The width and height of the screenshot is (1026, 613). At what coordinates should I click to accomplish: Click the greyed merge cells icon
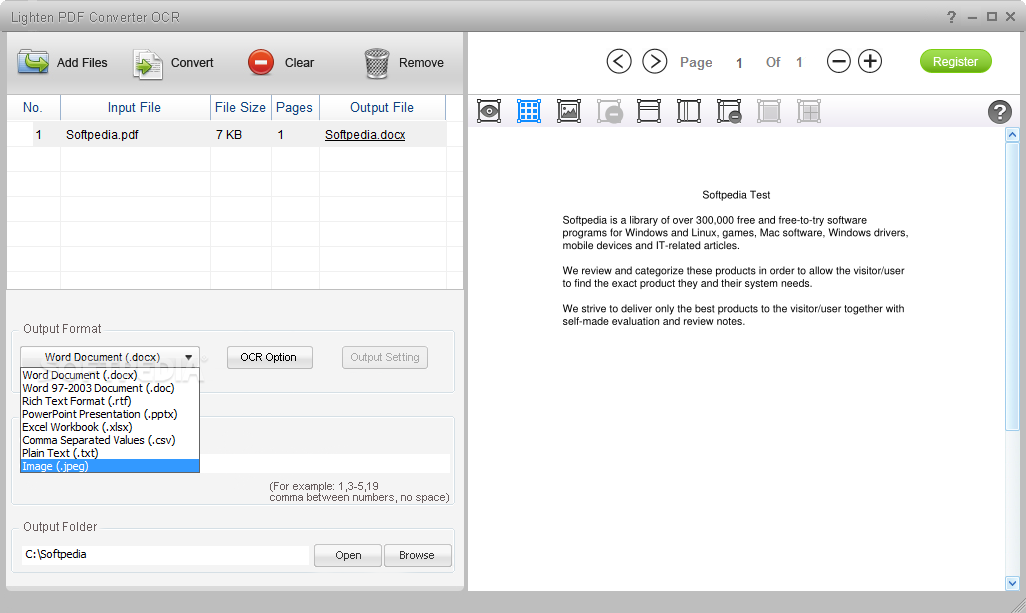(x=769, y=111)
